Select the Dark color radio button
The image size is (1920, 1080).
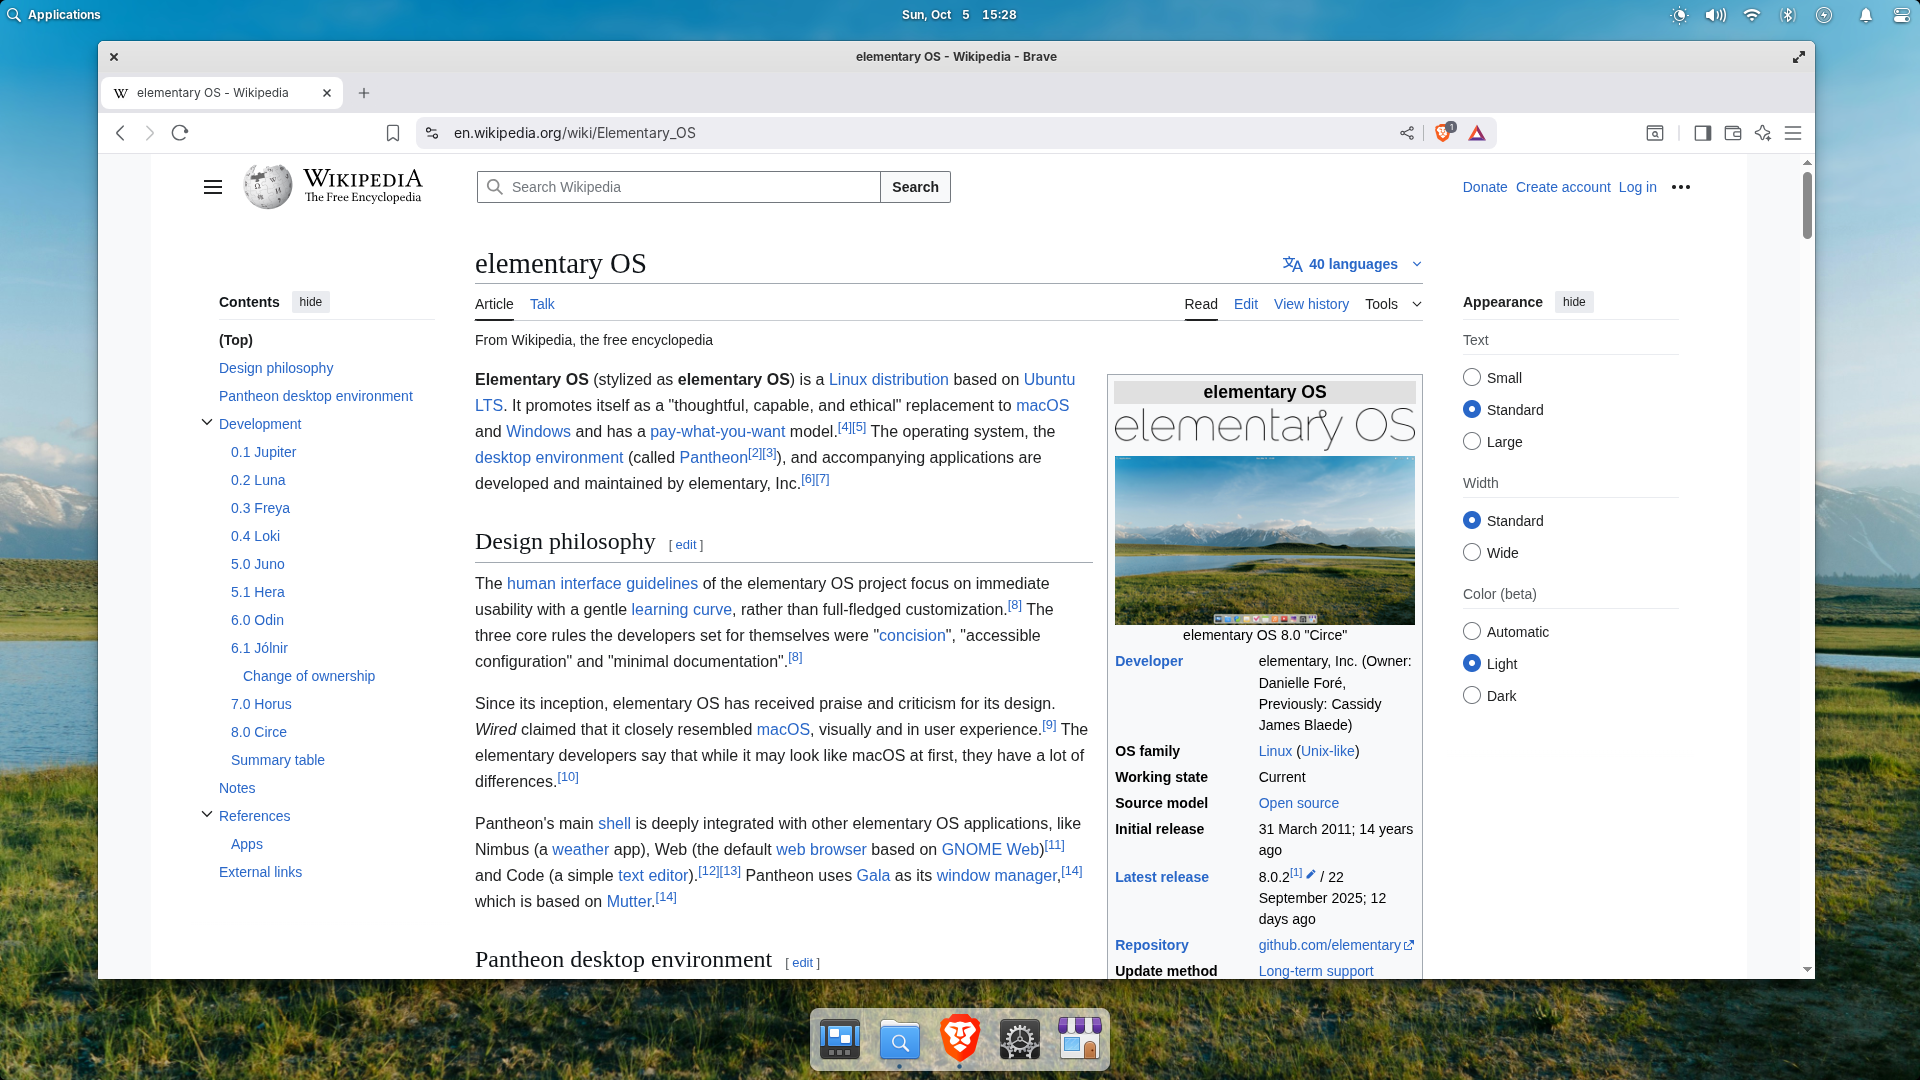pos(1472,695)
